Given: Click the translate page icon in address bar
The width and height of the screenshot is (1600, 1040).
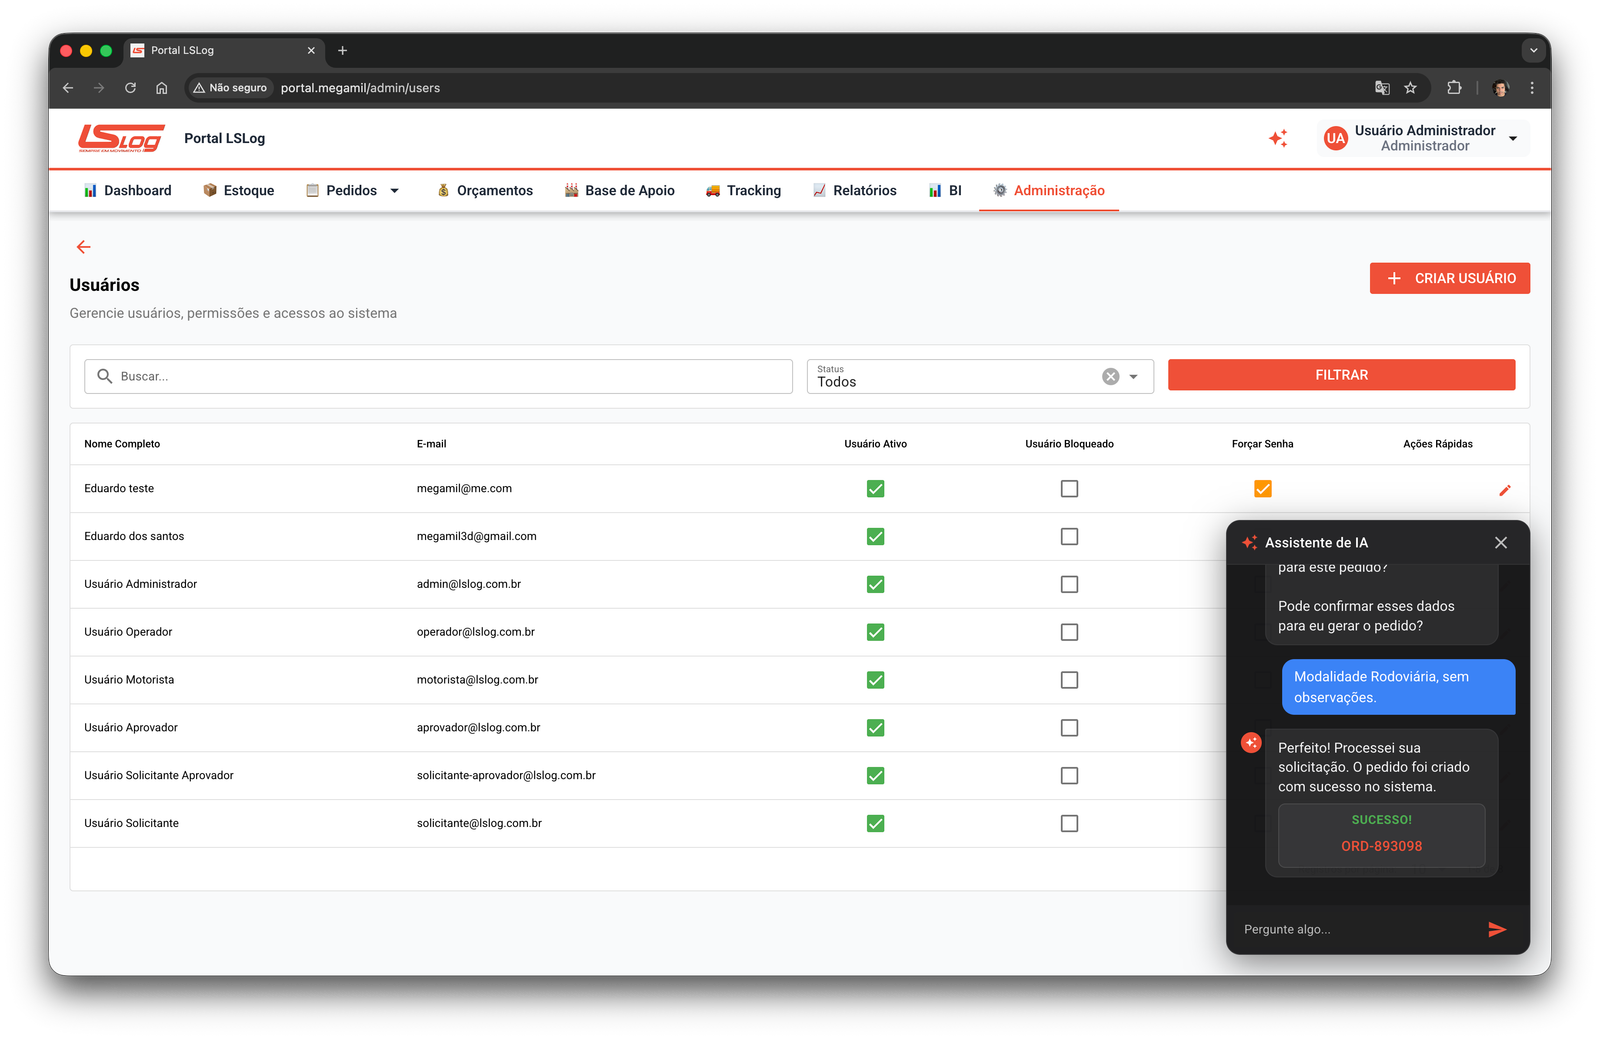Looking at the screenshot, I should point(1382,88).
